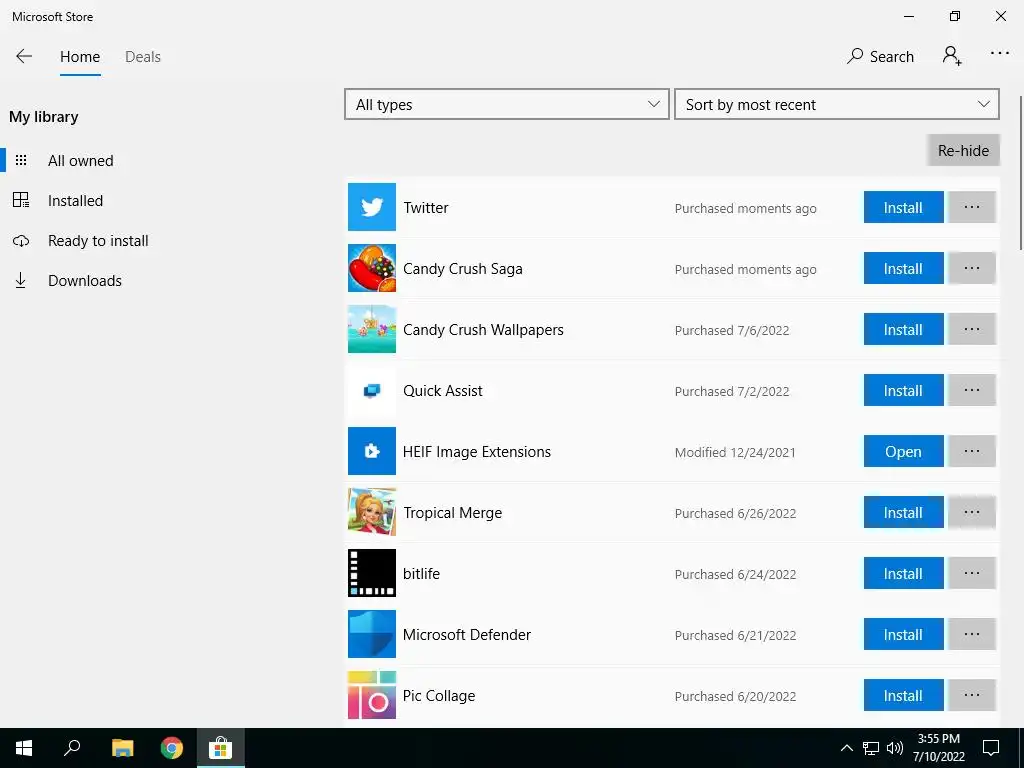Open more options for Microsoft Defender

[x=972, y=634]
